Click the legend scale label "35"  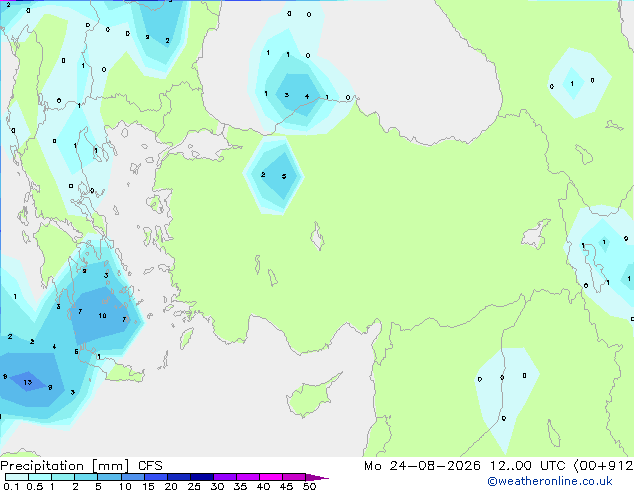click(x=240, y=486)
